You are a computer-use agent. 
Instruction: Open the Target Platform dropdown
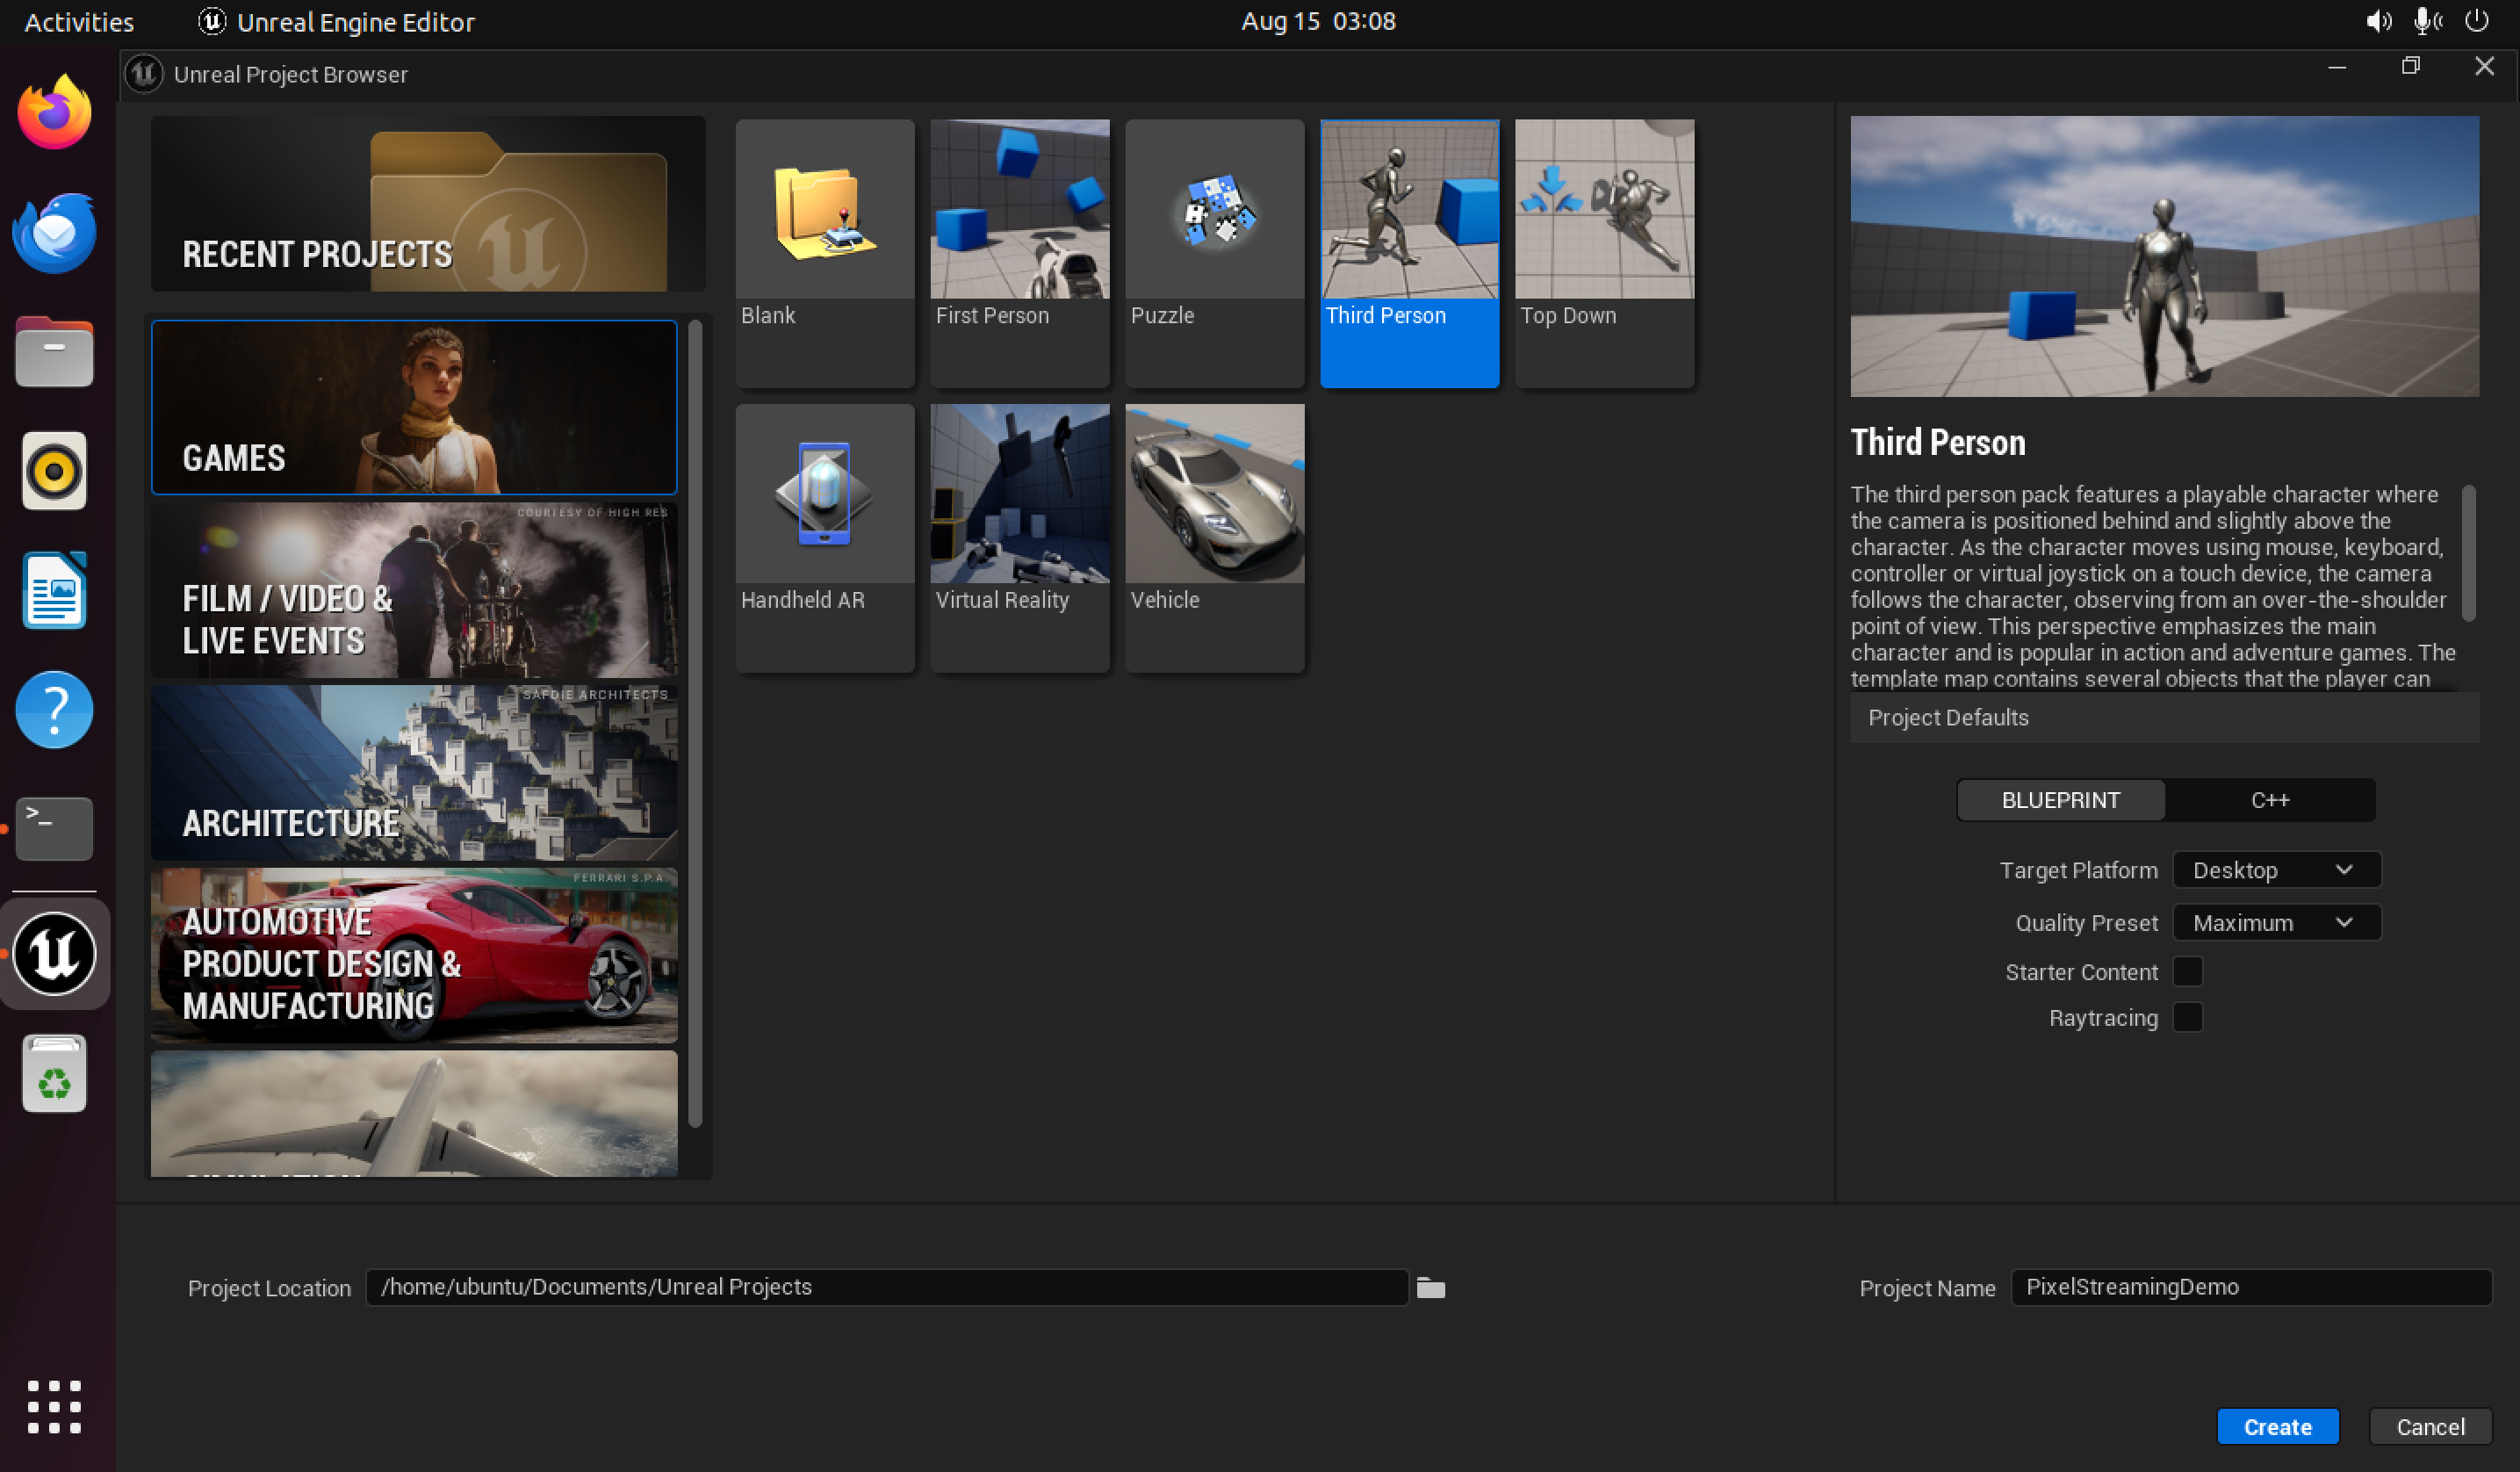pos(2276,870)
